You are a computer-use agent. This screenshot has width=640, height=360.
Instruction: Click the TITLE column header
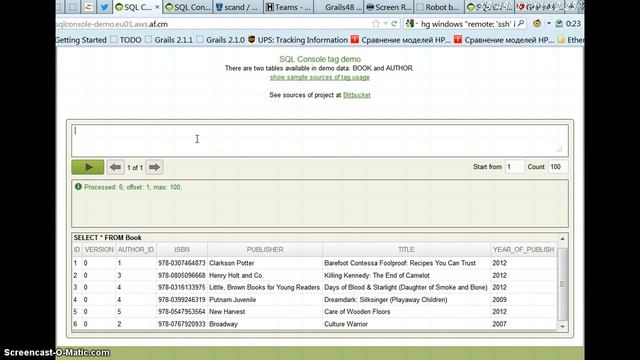[406, 249]
